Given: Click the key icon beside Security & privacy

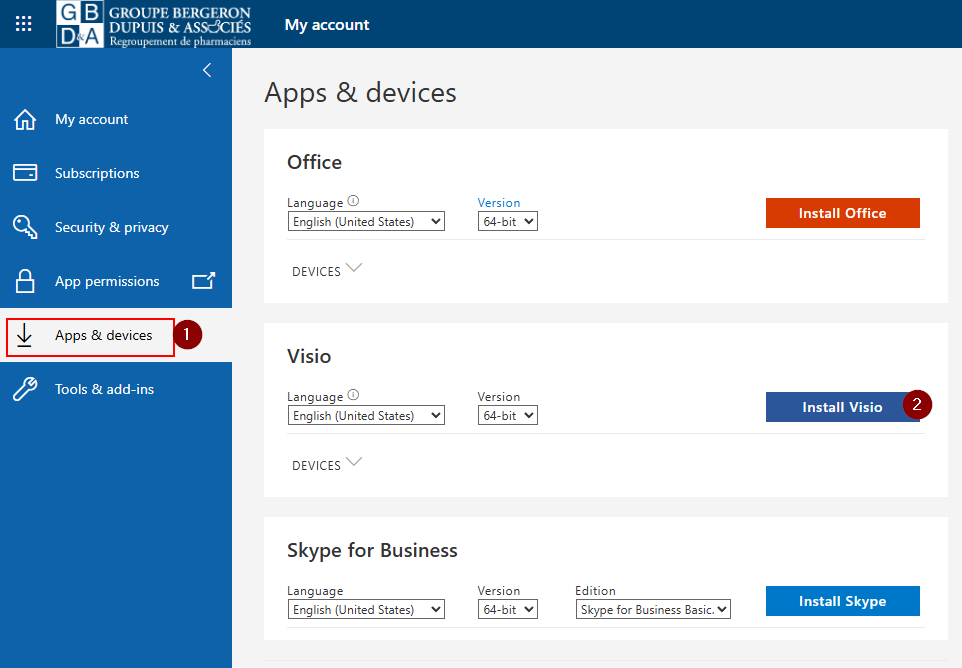Looking at the screenshot, I should tap(25, 227).
